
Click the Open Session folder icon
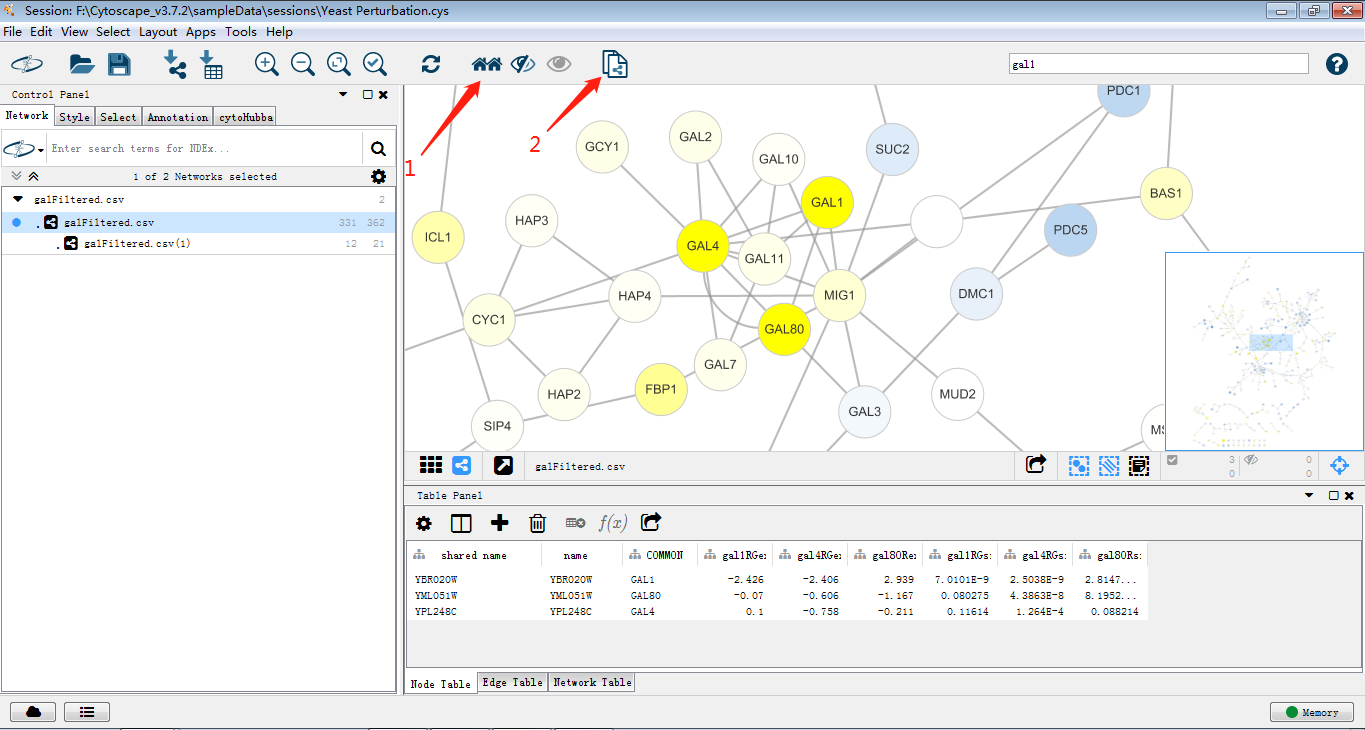[82, 64]
